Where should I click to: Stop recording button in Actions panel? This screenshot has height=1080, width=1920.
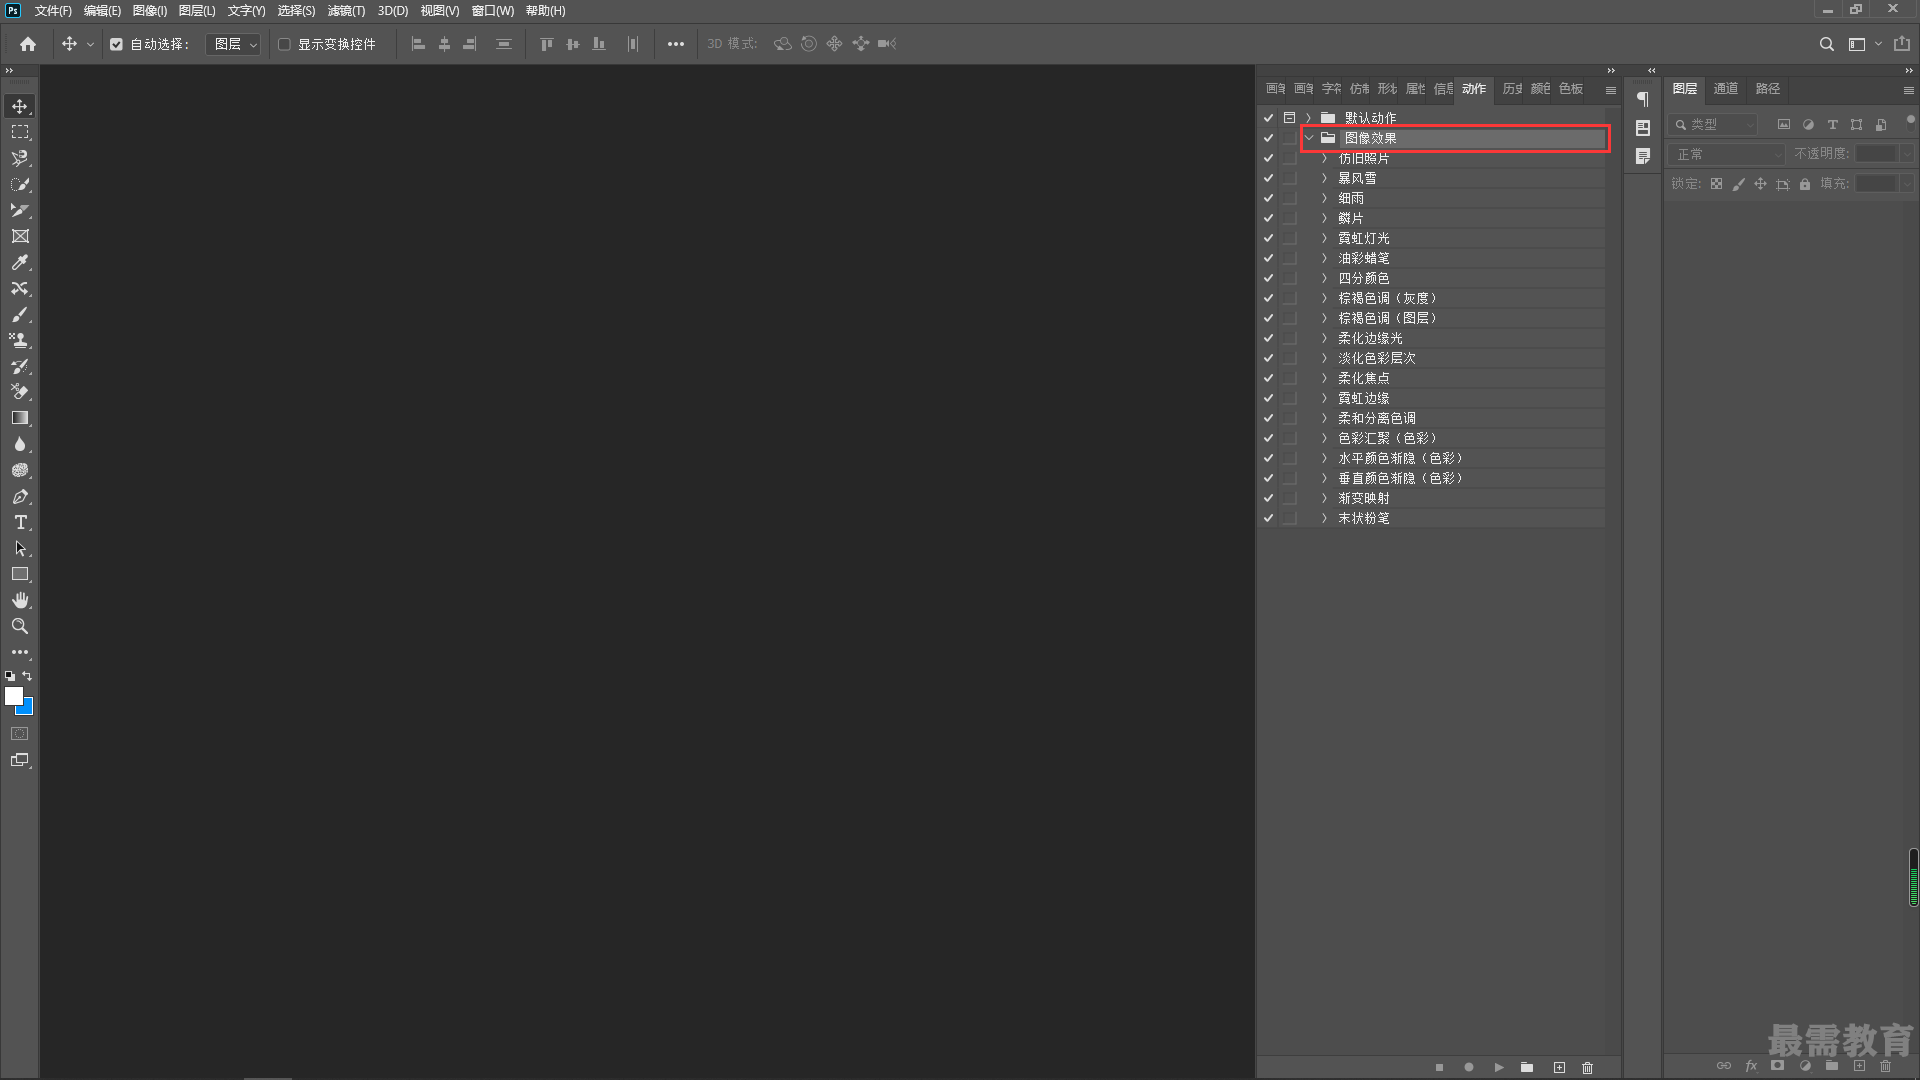(1439, 1067)
